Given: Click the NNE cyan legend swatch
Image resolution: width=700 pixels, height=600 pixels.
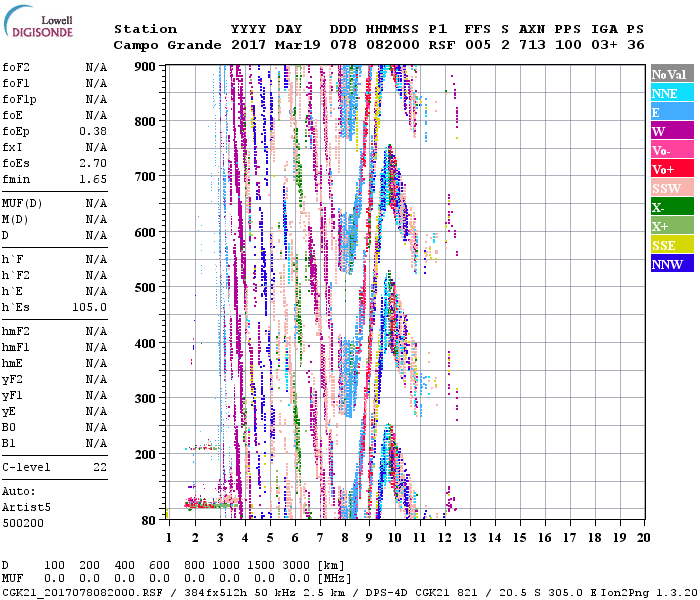Looking at the screenshot, I should (672, 93).
